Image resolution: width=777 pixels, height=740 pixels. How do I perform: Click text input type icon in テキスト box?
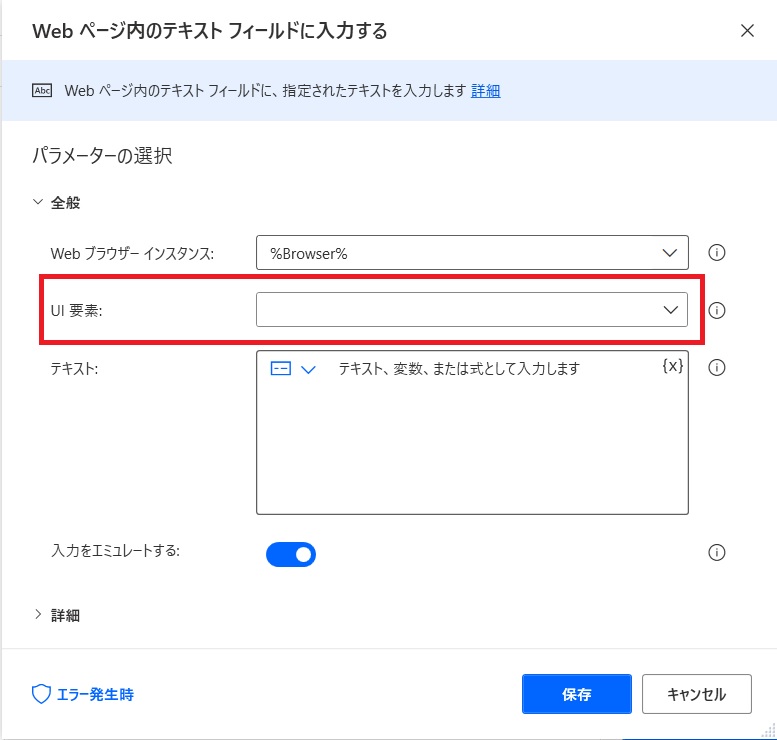(280, 369)
